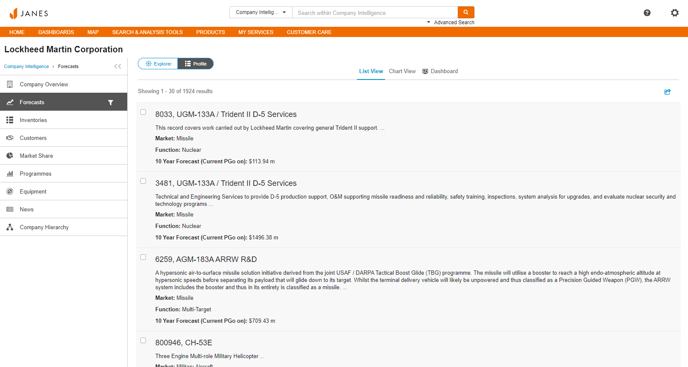688x367 pixels.
Task: Click the Forecasts breadcrumb text
Action: (68, 67)
